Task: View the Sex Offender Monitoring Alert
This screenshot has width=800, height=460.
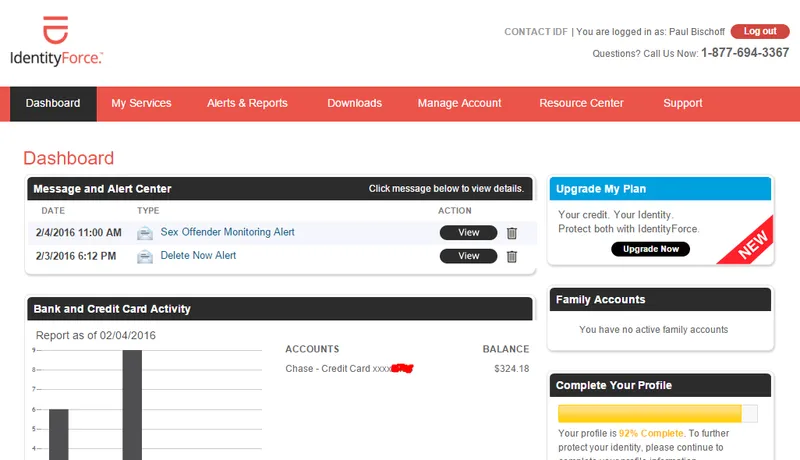Action: point(468,233)
